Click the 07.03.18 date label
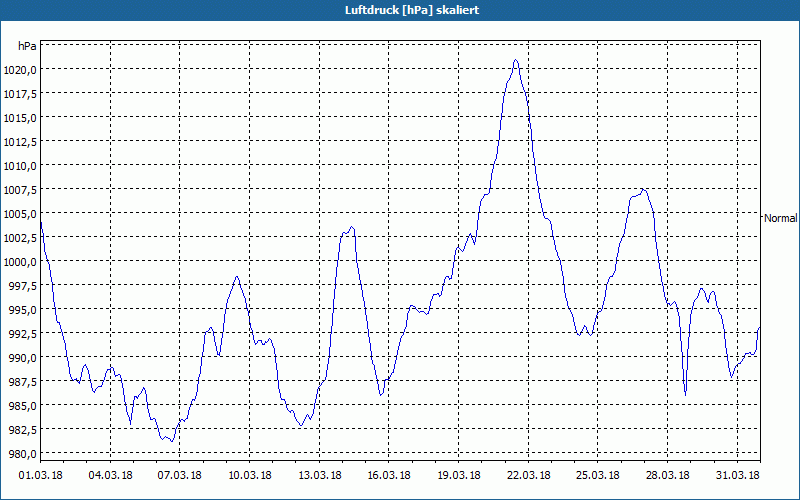Image resolution: width=800 pixels, height=500 pixels. point(180,475)
